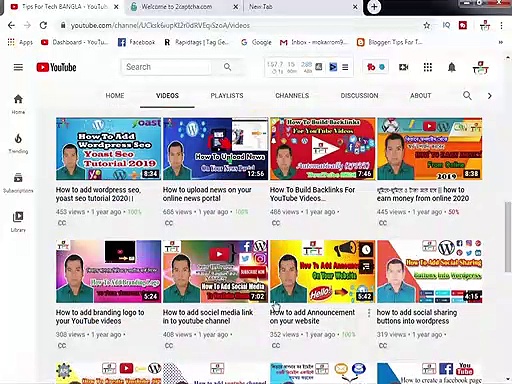Click the Branding Logo 5:24 thumbnail
Viewport: 512px width, 384px height.
[x=108, y=271]
